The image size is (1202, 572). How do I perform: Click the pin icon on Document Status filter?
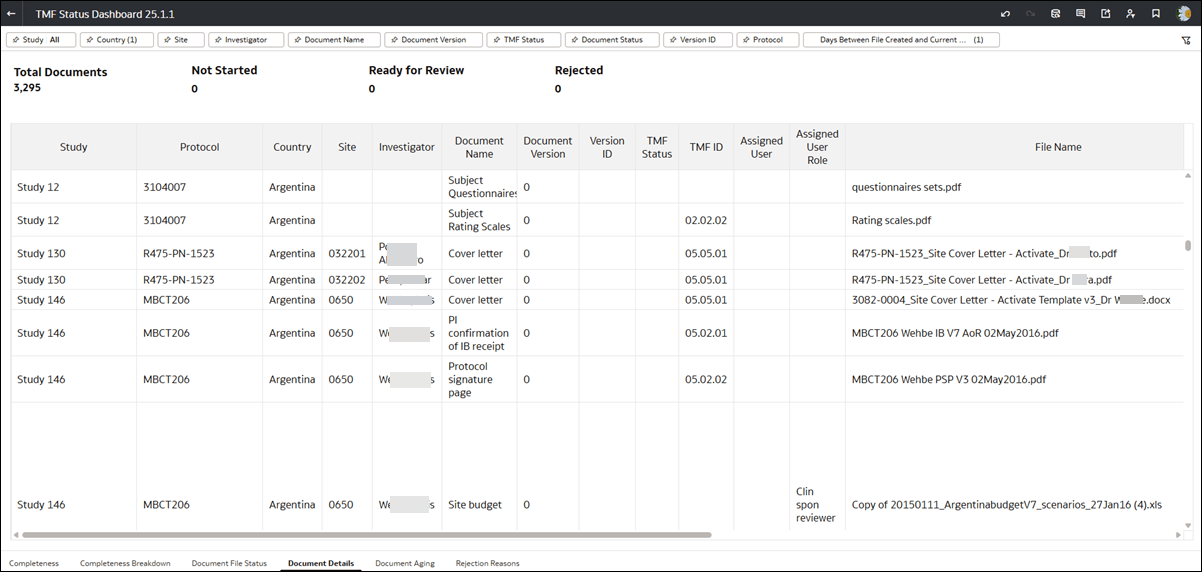[574, 40]
